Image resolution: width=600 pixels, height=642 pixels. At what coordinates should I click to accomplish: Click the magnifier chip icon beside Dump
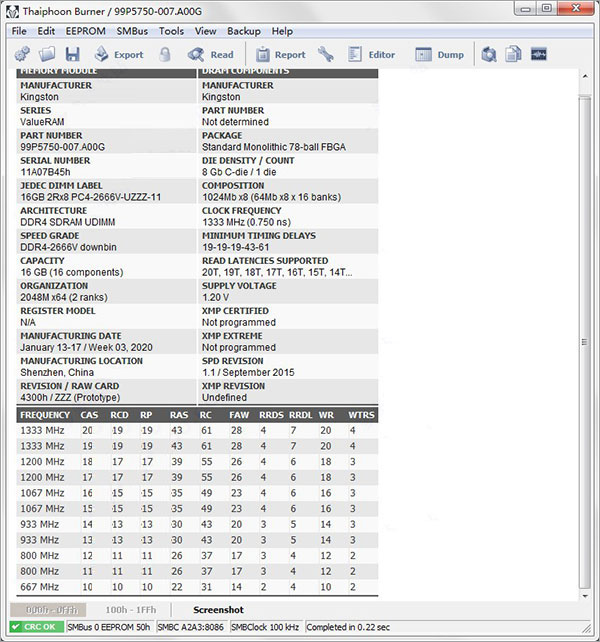tap(489, 55)
